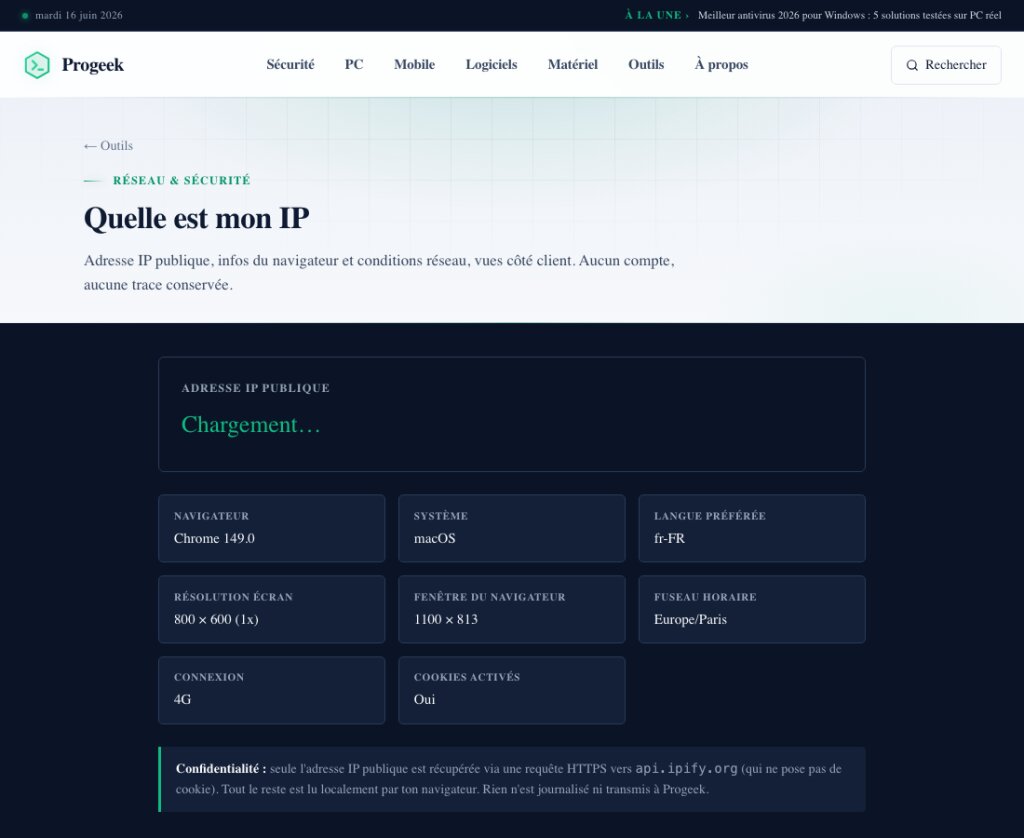Click the 'api.ipify.org' code text

click(686, 769)
